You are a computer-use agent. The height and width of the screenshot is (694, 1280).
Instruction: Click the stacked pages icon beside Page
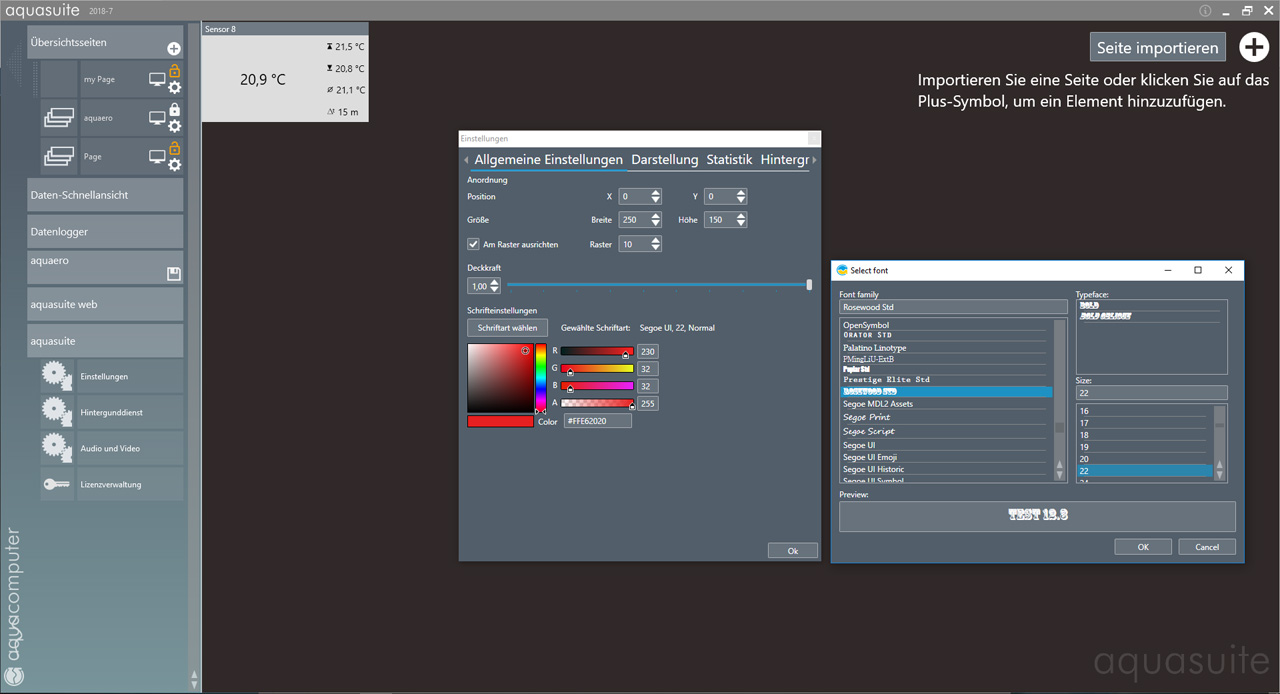(59, 157)
